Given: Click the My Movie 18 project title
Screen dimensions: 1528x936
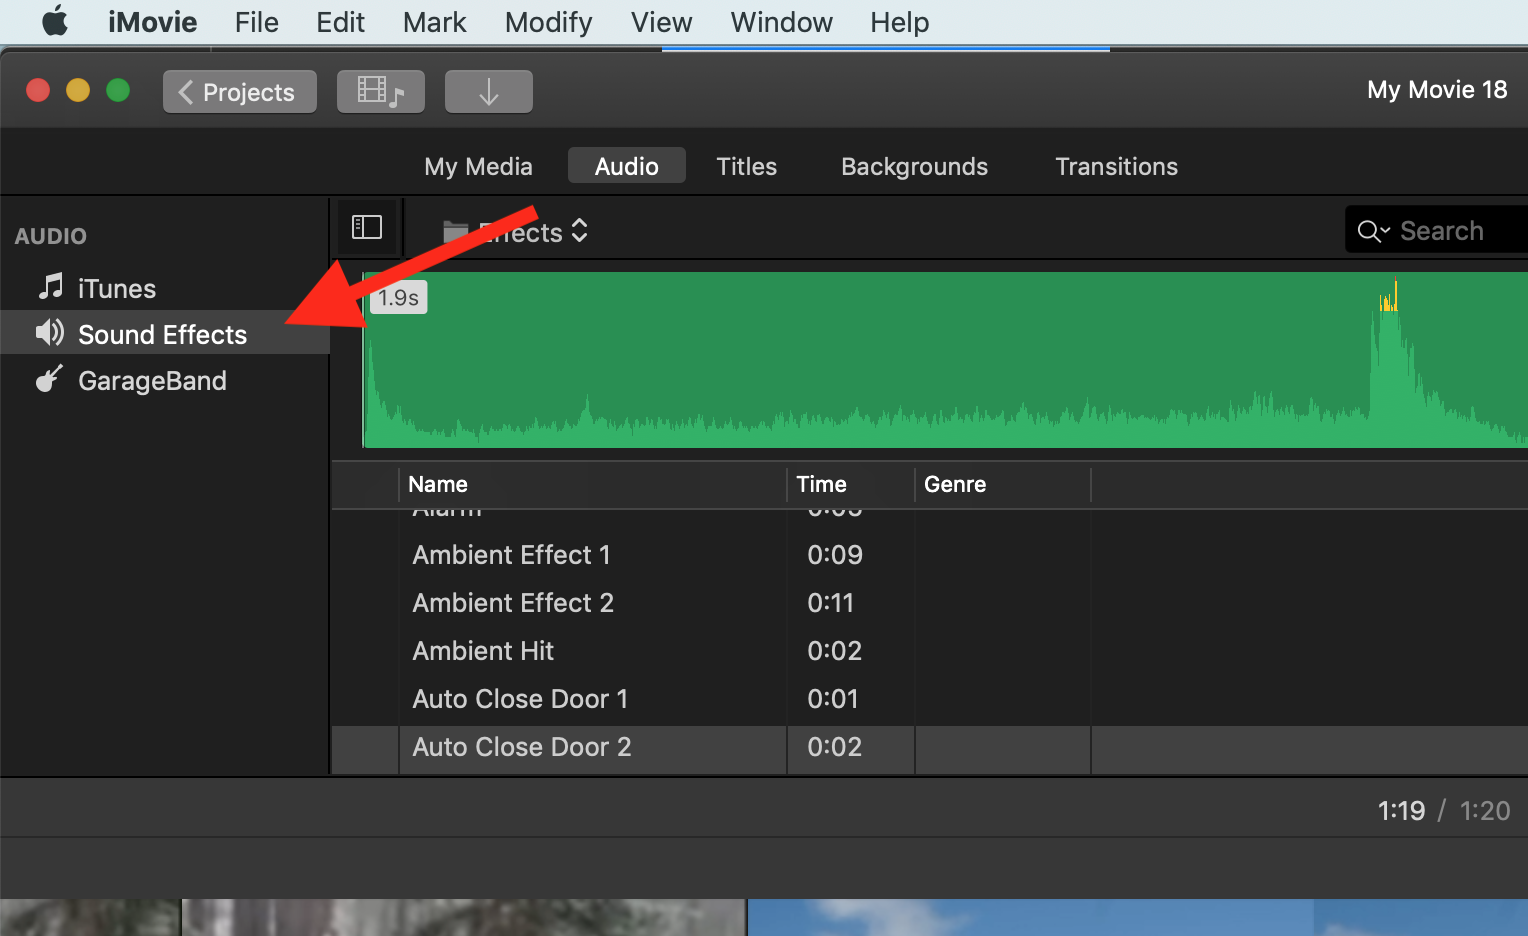Looking at the screenshot, I should [1437, 90].
